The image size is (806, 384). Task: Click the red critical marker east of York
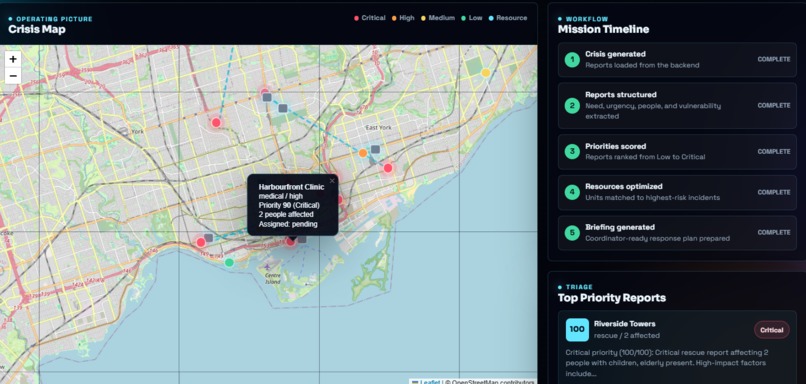tap(216, 122)
